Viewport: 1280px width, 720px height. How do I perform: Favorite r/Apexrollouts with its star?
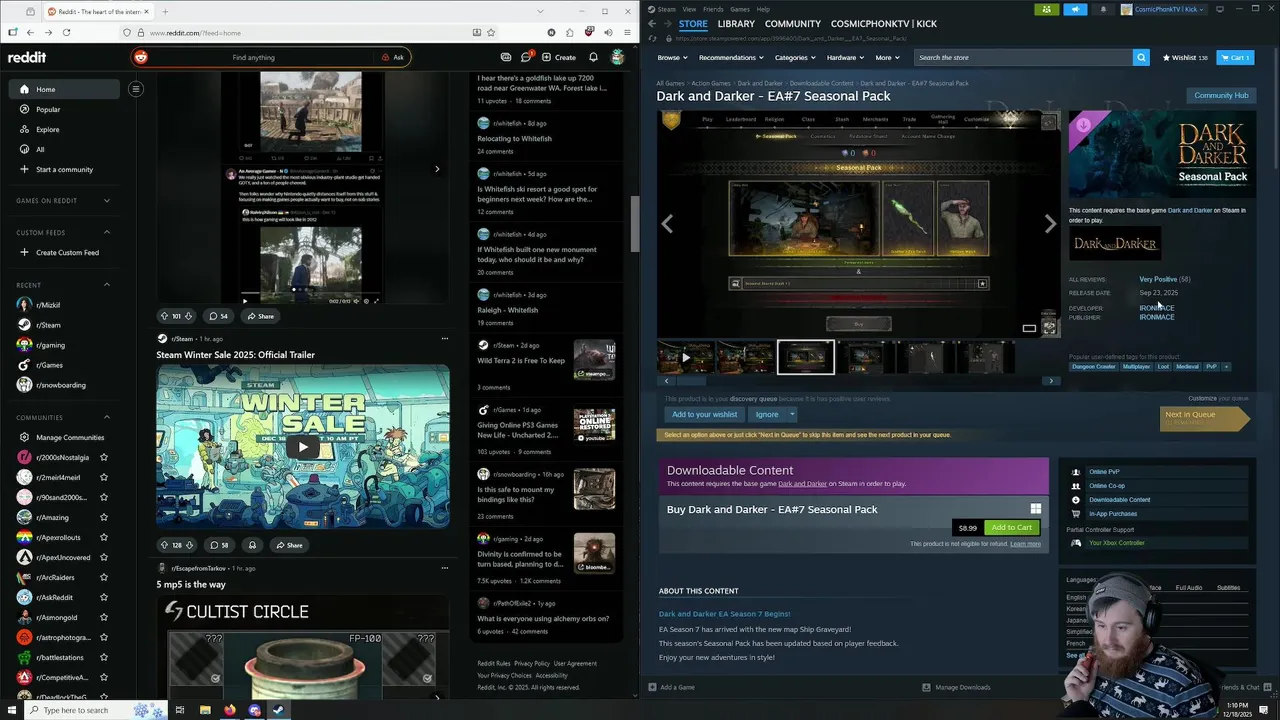(x=104, y=537)
